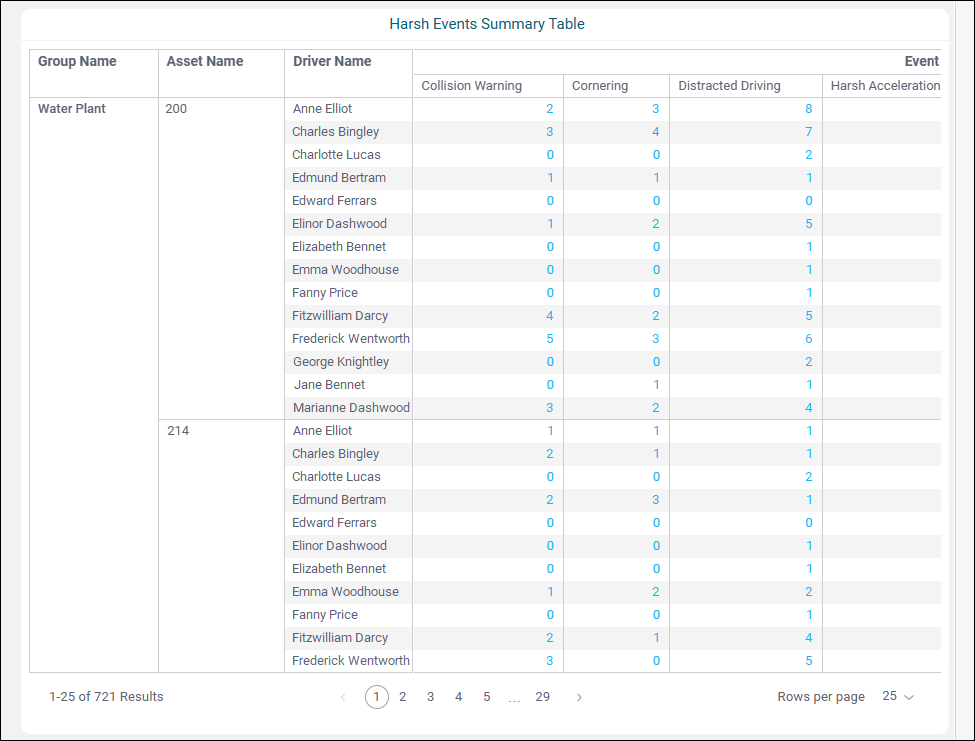
Task: Click the pagination ellipsis
Action: pos(514,699)
